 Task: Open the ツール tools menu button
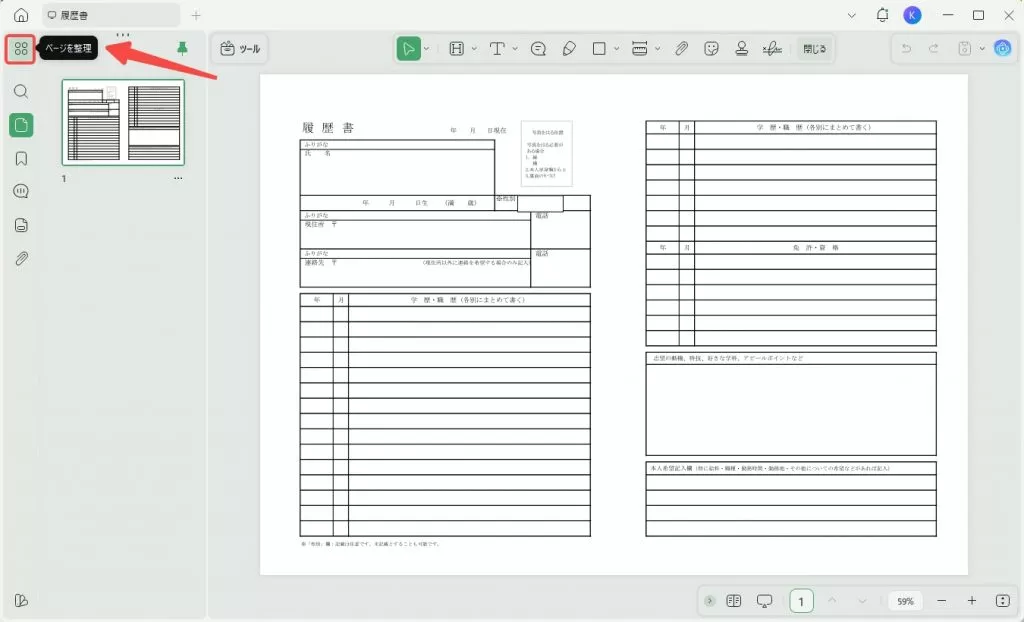coord(239,48)
